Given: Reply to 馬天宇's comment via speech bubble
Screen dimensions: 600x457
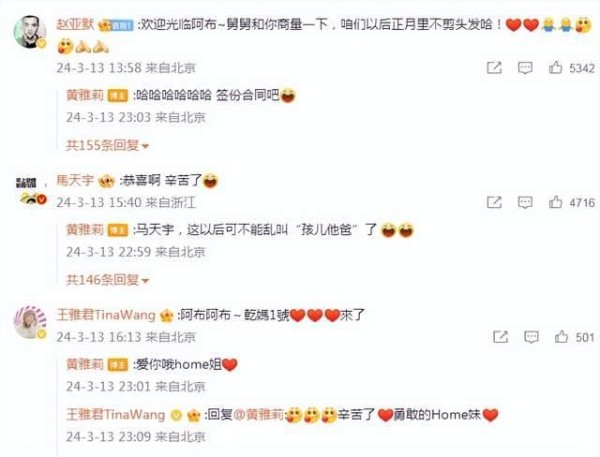Looking at the screenshot, I should pos(525,202).
